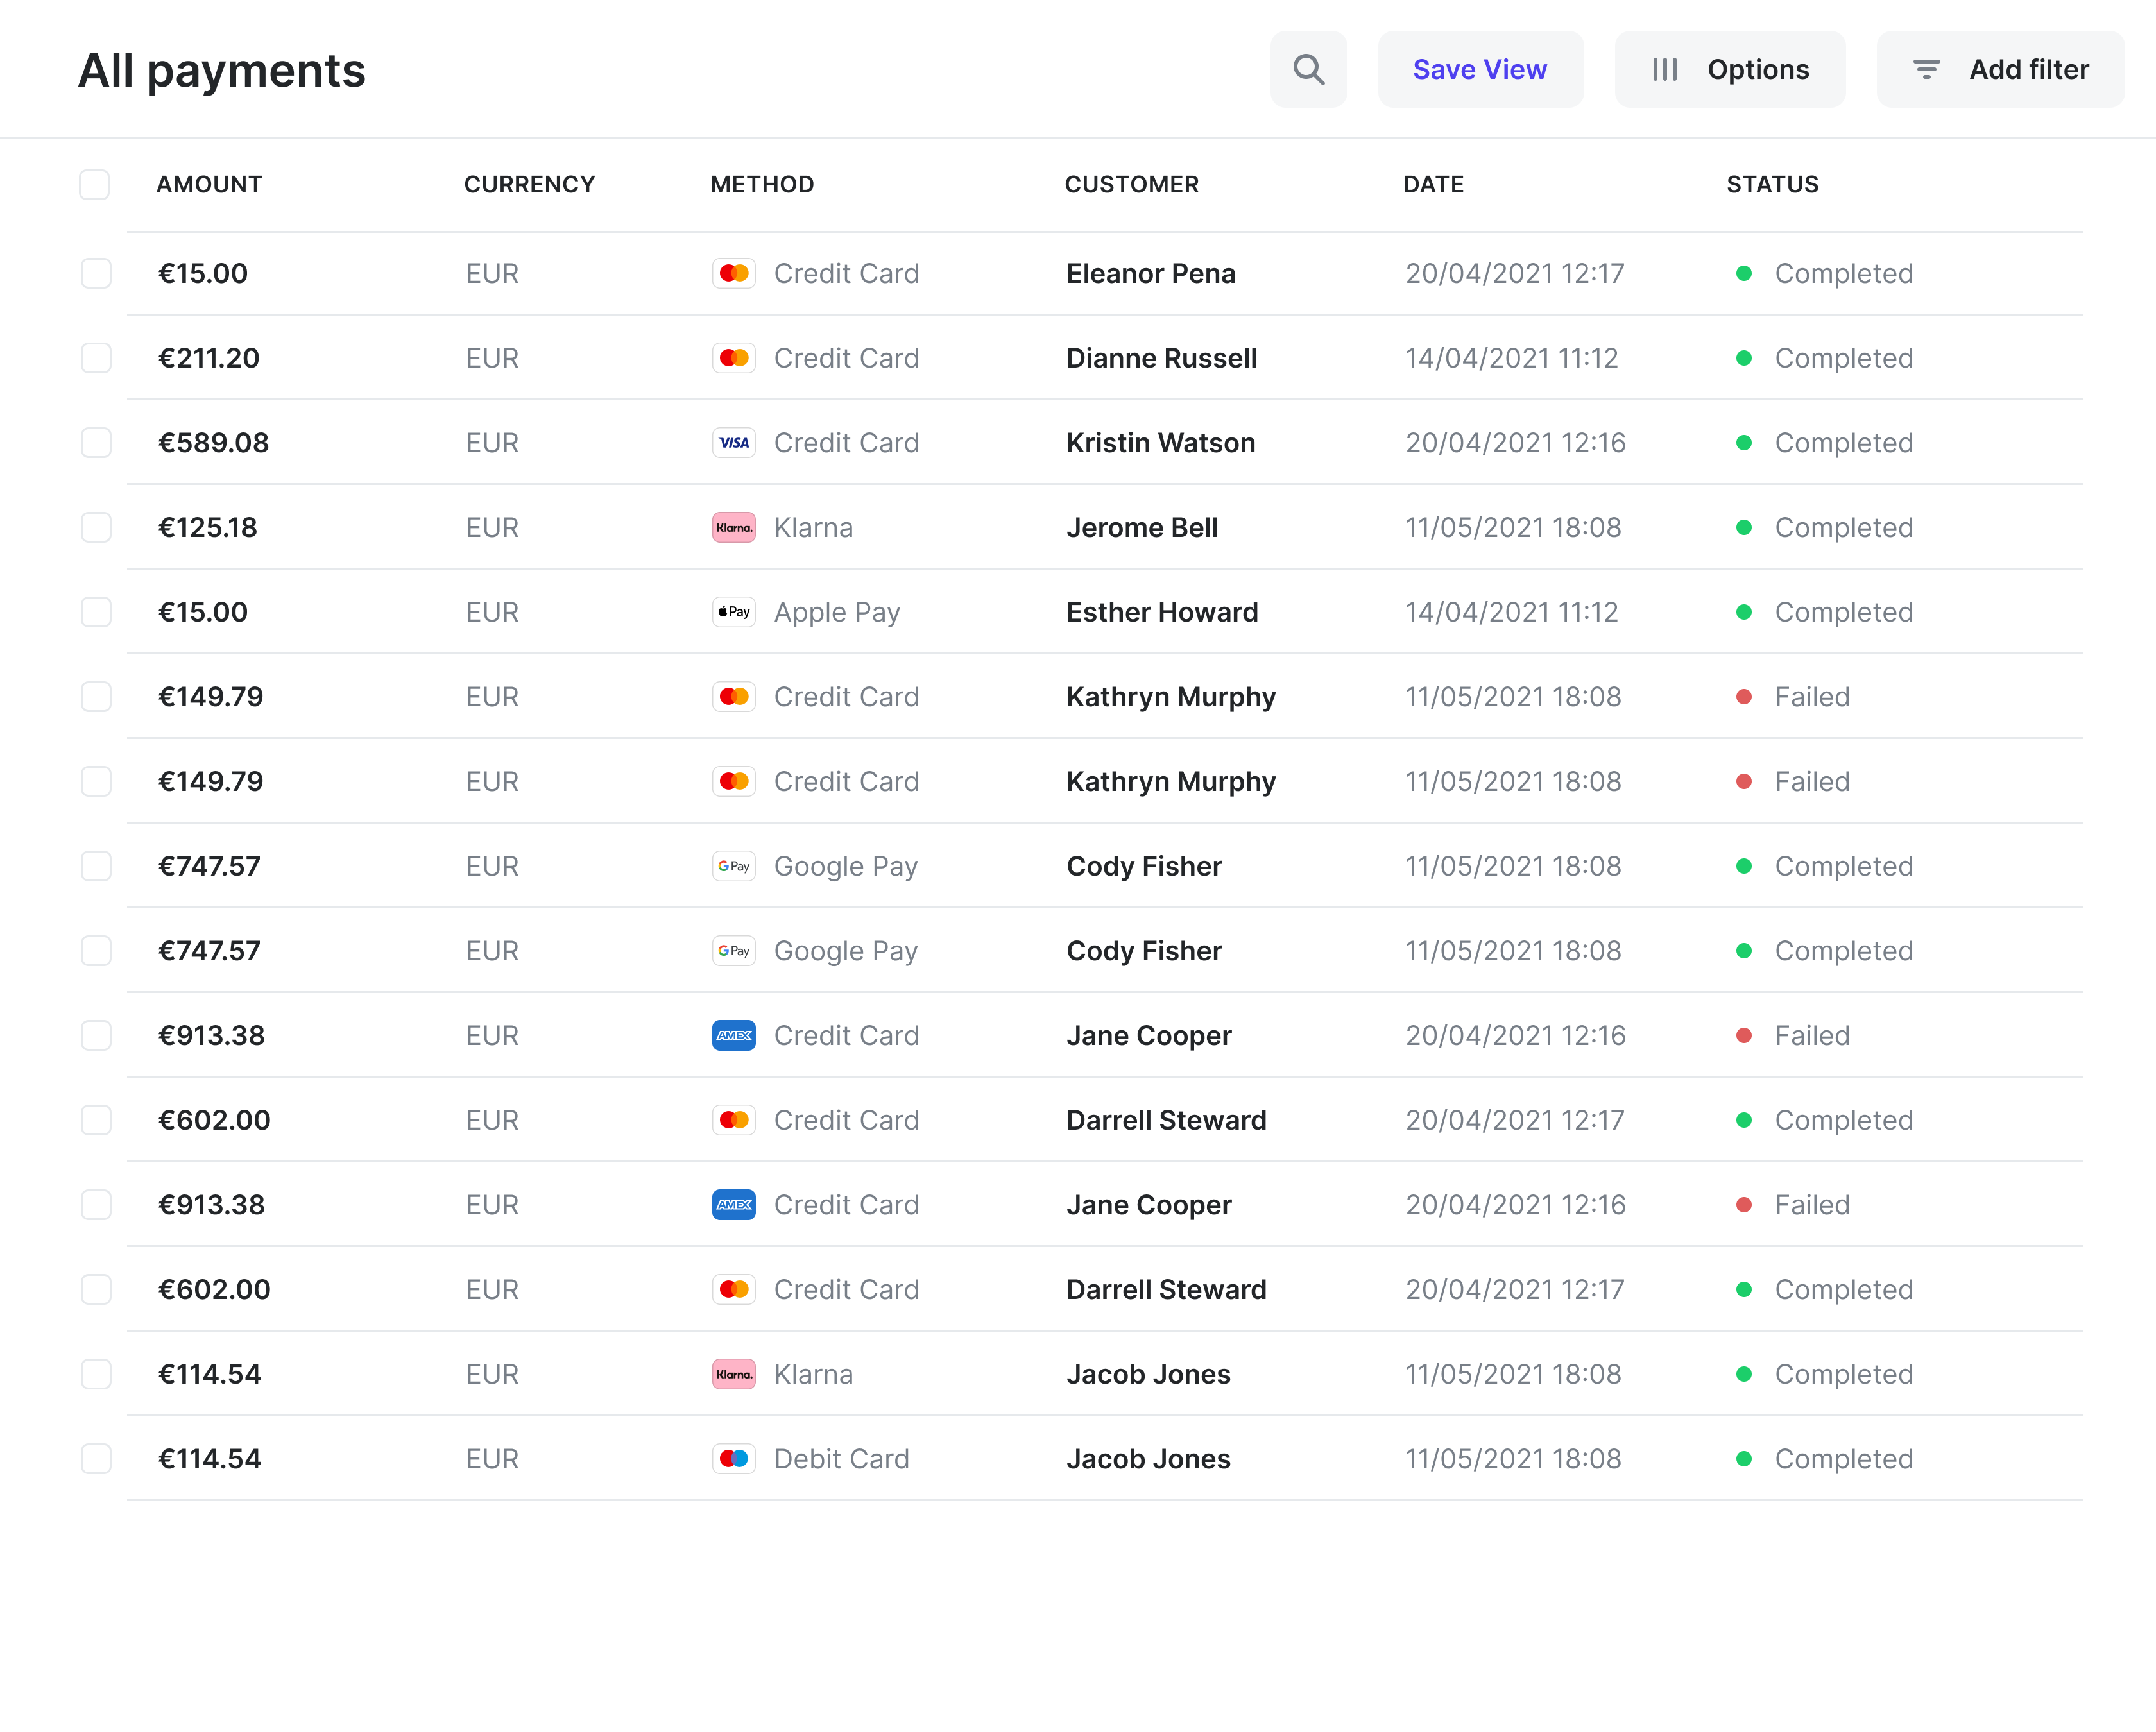Viewport: 2156px width, 1732px height.
Task: Click the Maestro debit card icon for Jacob Jones
Action: tap(734, 1458)
